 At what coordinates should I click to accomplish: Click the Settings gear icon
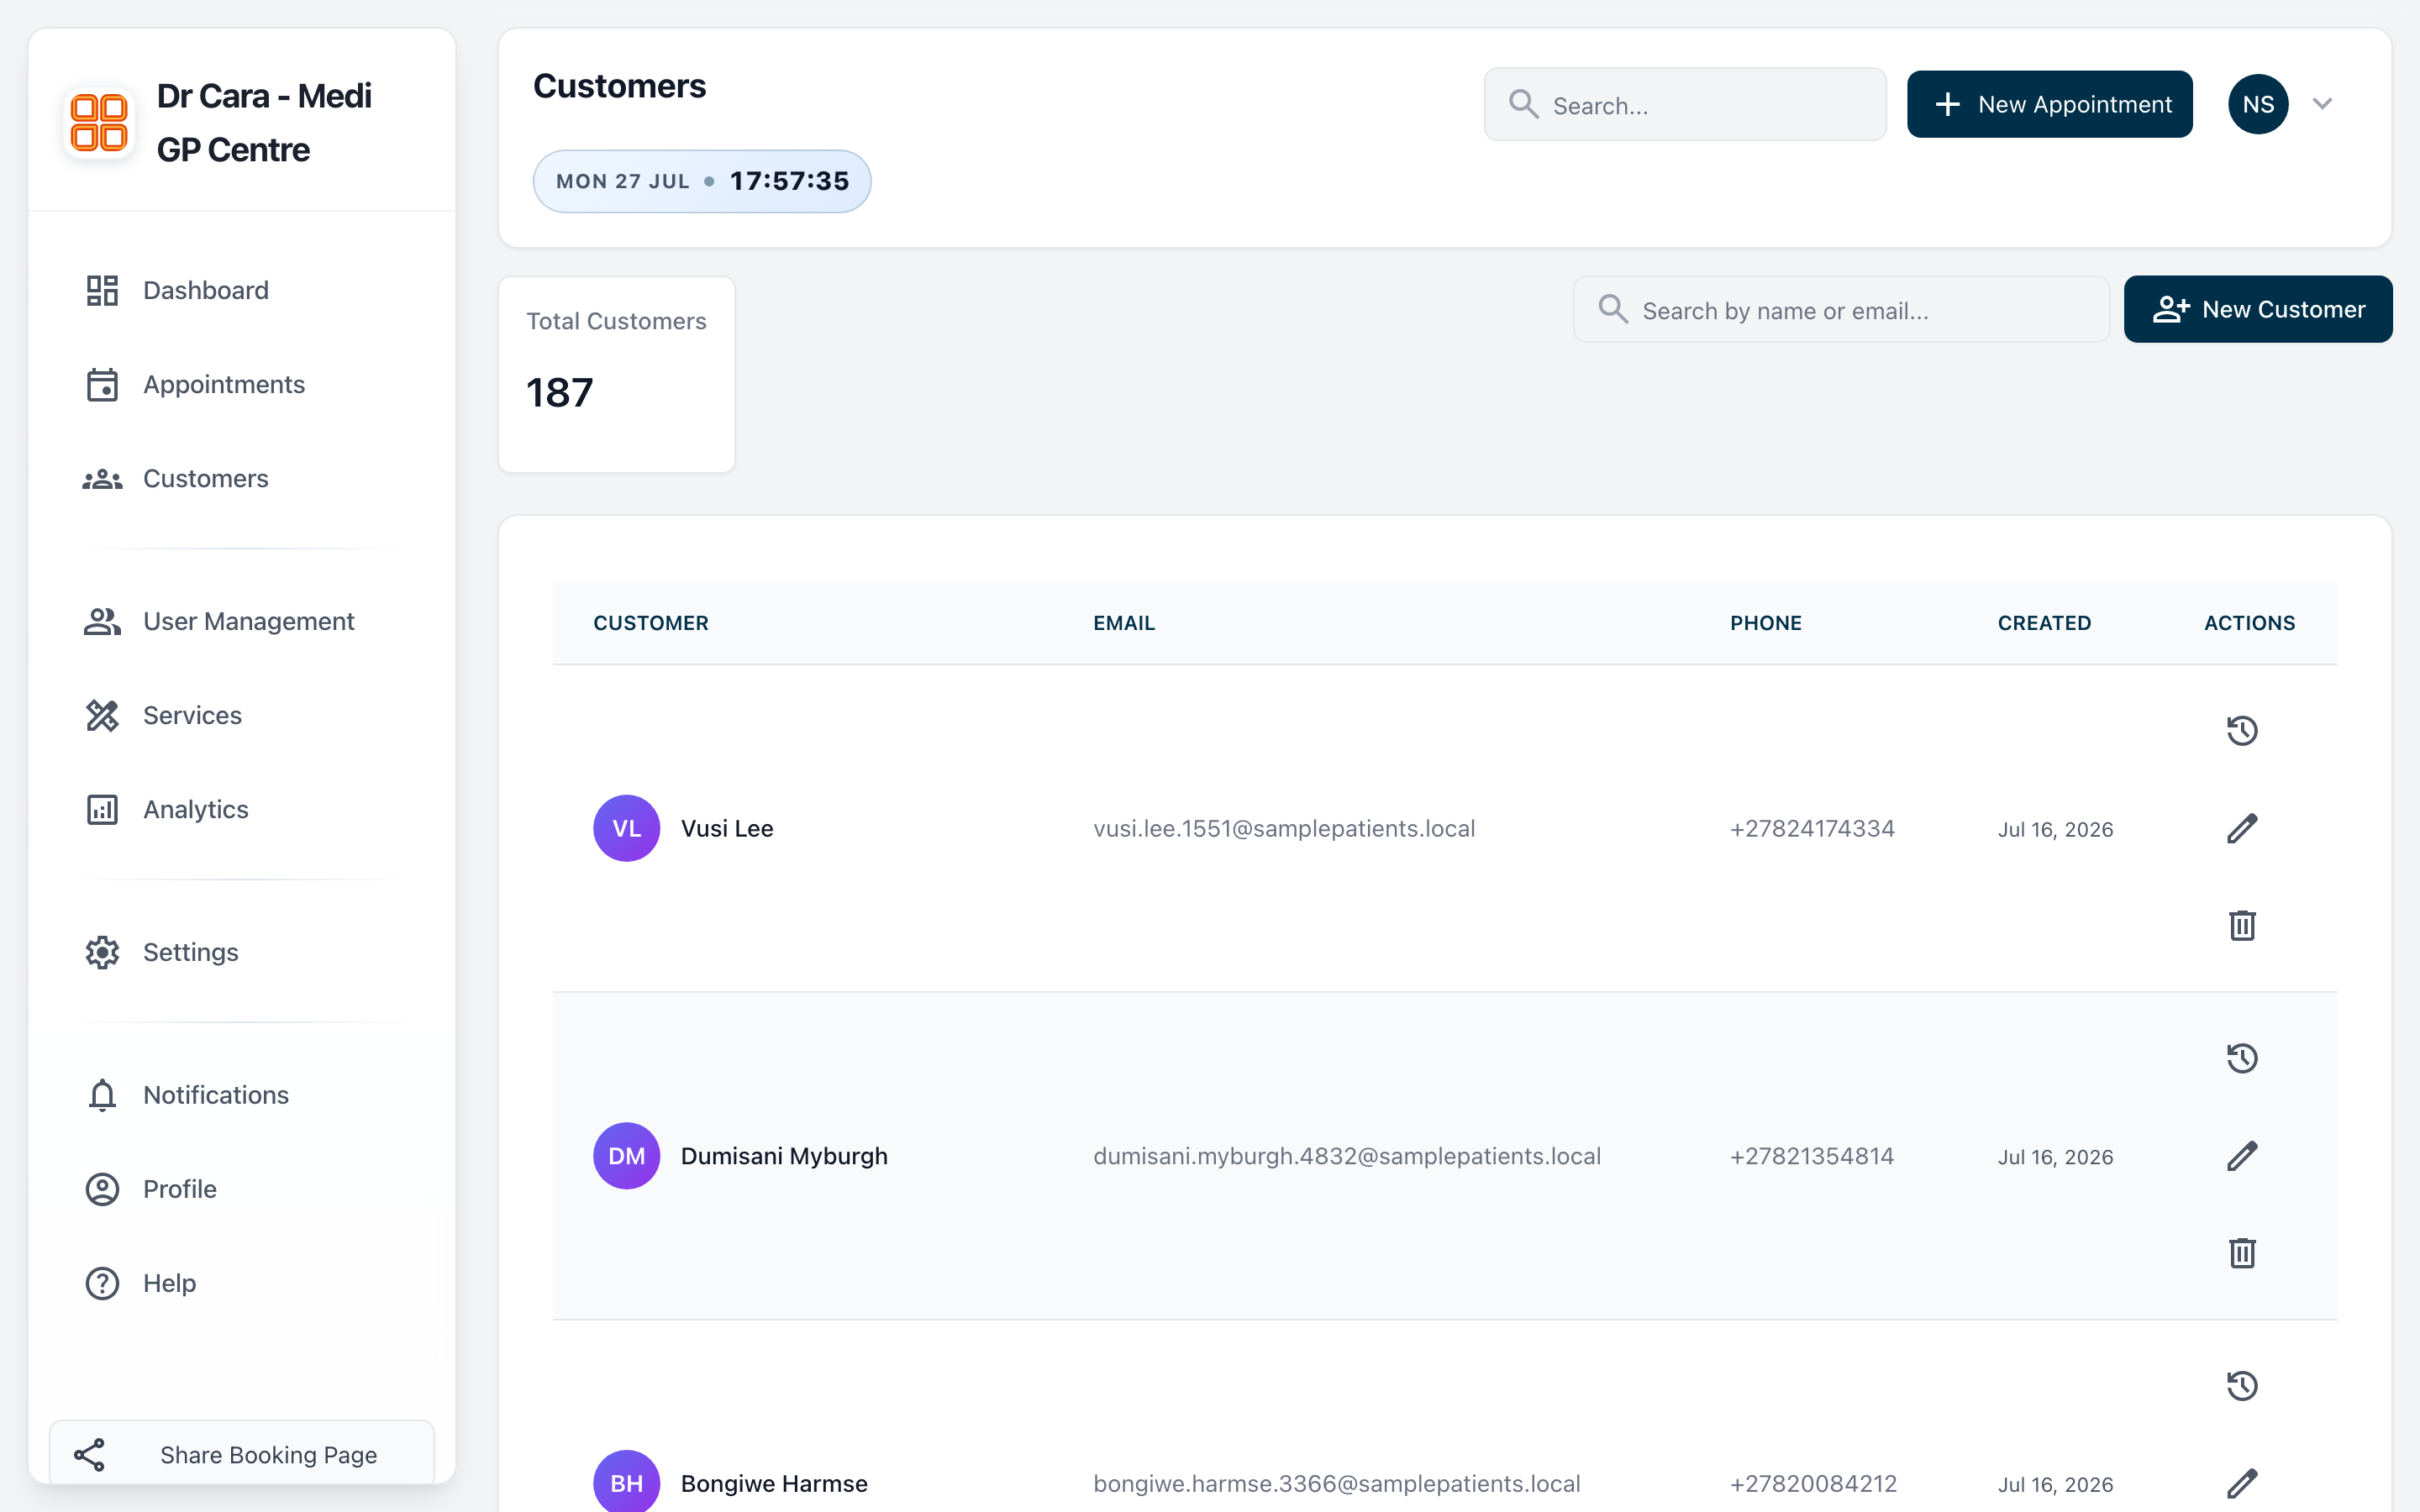coord(102,952)
